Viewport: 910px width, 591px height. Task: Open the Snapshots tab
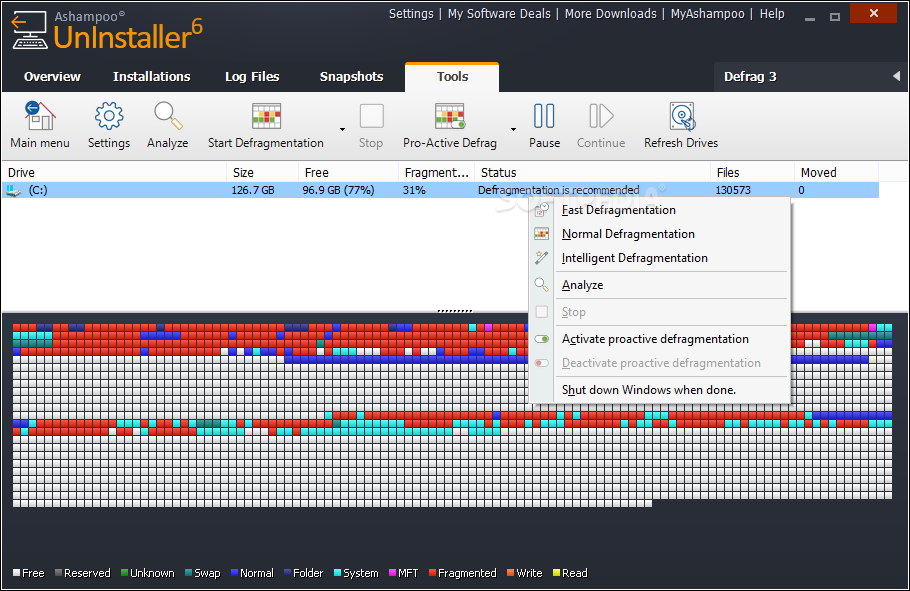[x=352, y=77]
